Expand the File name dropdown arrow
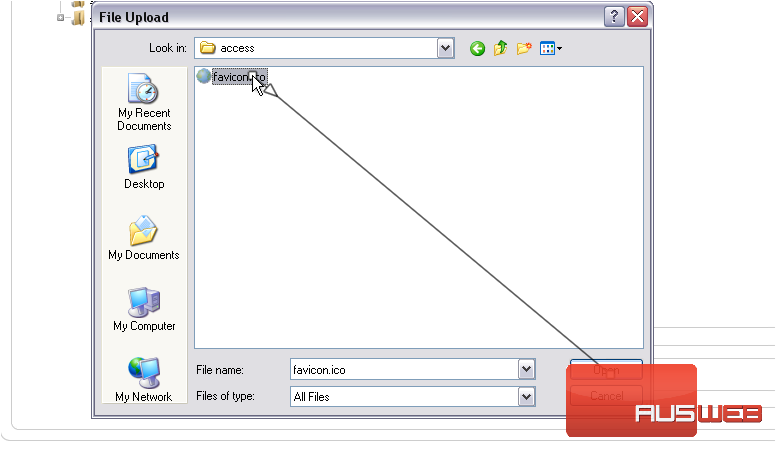Image resolution: width=776 pixels, height=450 pixels. (526, 369)
